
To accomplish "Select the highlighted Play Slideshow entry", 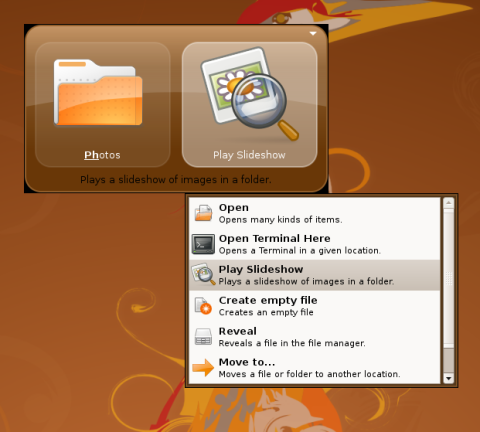I will coord(315,275).
